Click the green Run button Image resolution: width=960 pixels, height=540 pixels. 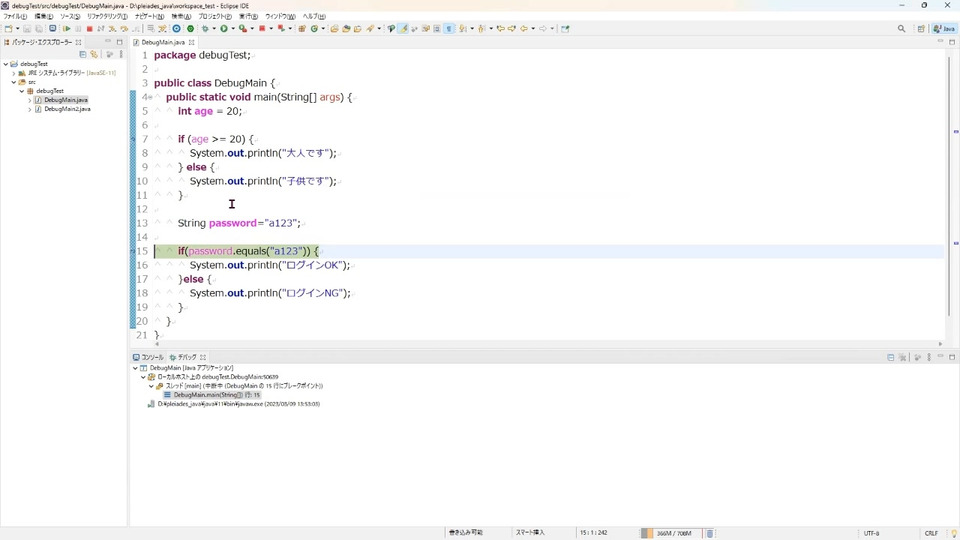(223, 29)
